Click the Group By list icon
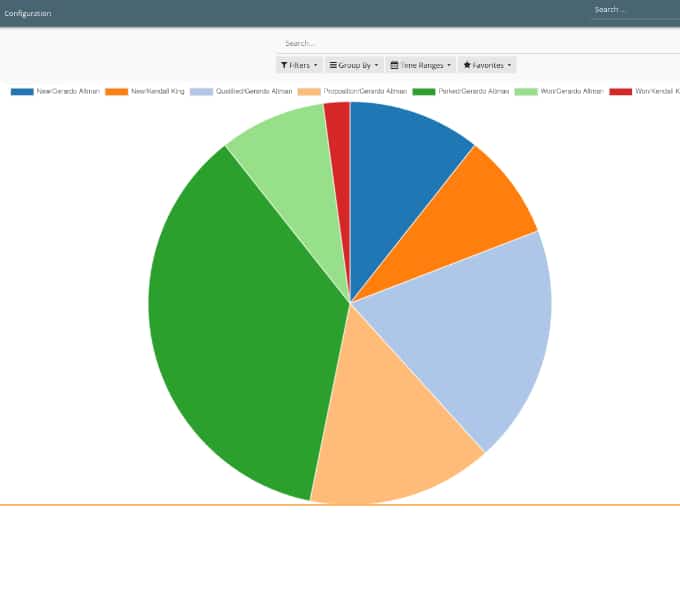680x600 pixels. [x=333, y=65]
